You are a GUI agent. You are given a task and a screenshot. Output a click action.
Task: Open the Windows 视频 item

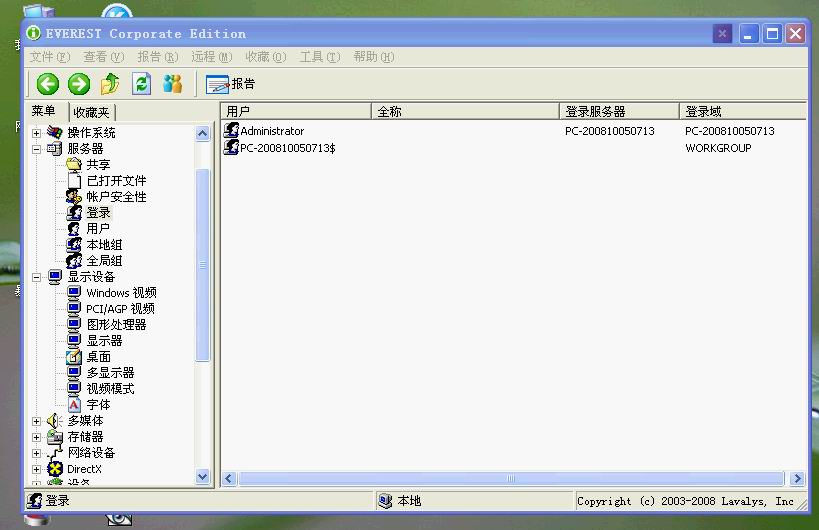[121, 293]
